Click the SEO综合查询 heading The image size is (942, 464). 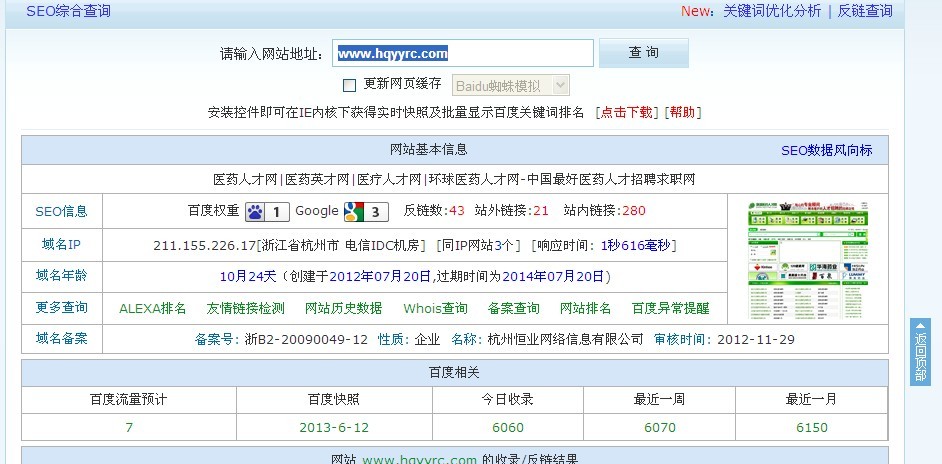click(68, 11)
